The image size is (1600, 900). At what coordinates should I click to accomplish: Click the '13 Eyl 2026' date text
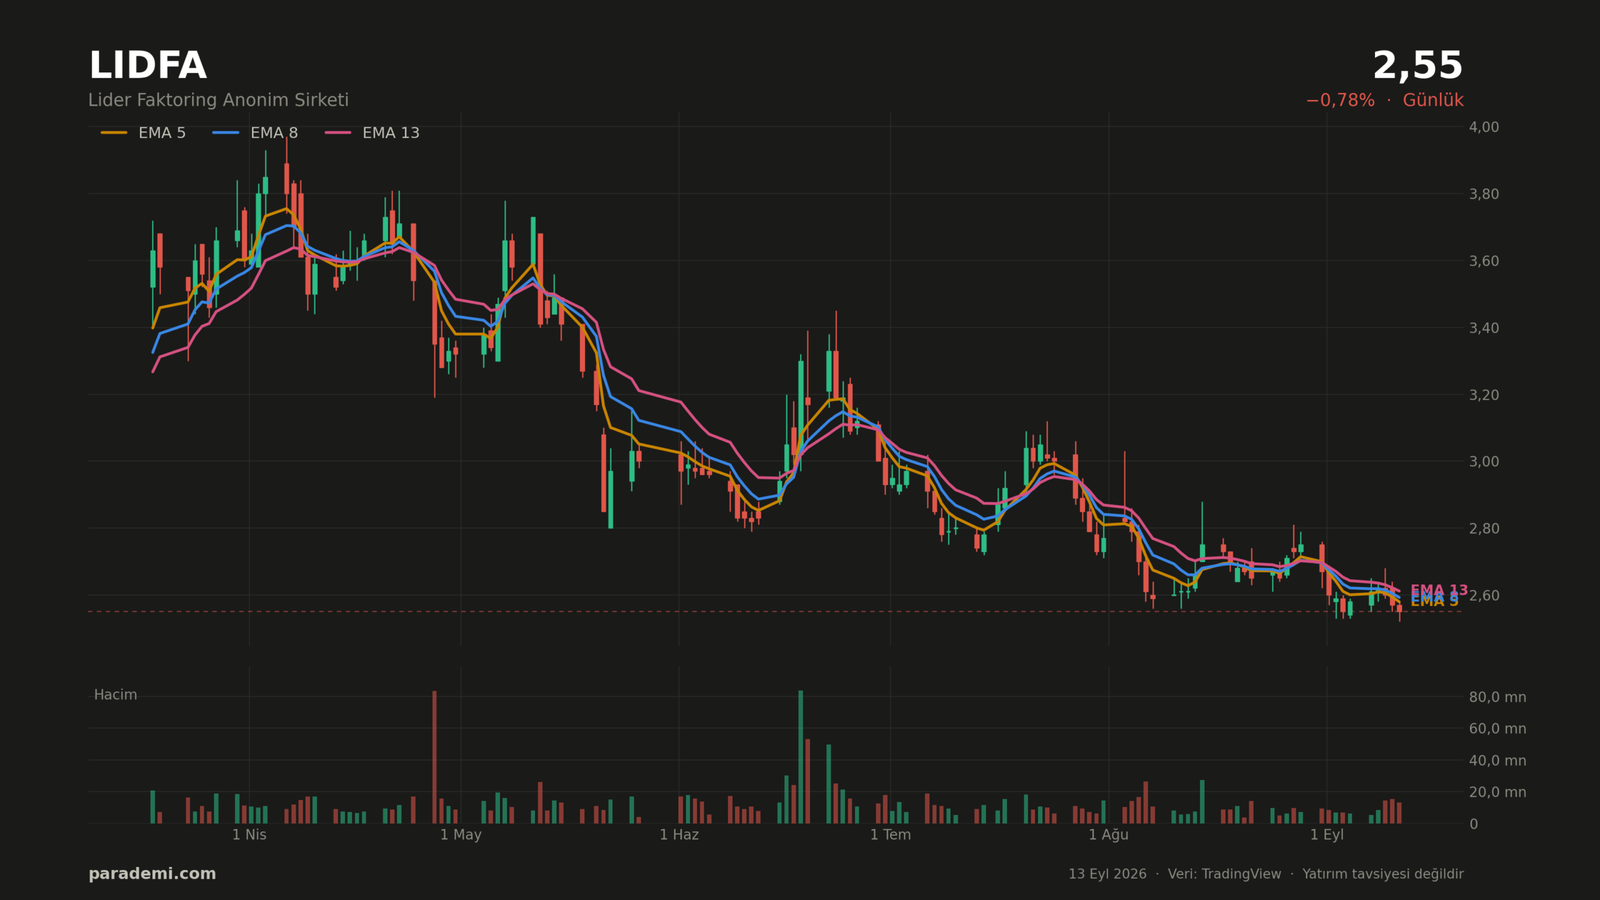pyautogui.click(x=1107, y=874)
